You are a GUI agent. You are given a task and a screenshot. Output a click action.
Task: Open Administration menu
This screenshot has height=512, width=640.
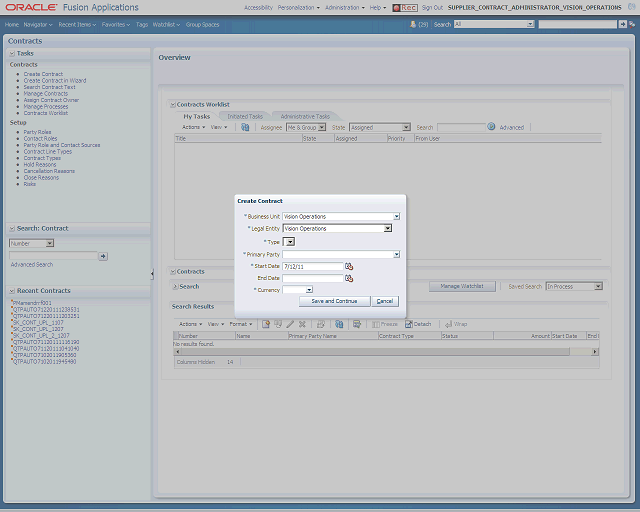[x=345, y=8]
